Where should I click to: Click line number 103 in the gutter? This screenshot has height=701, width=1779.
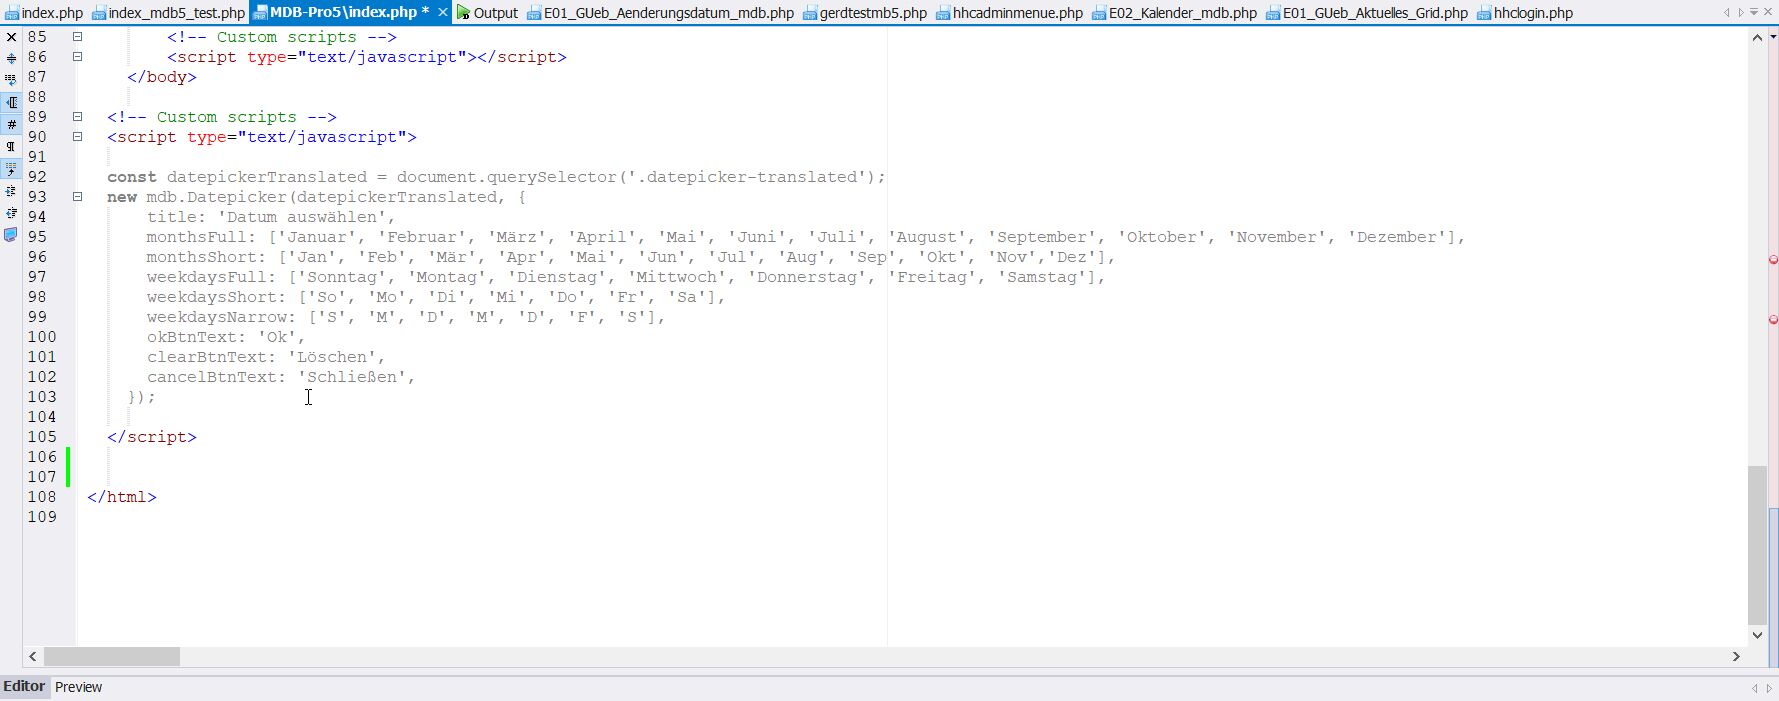click(x=42, y=397)
